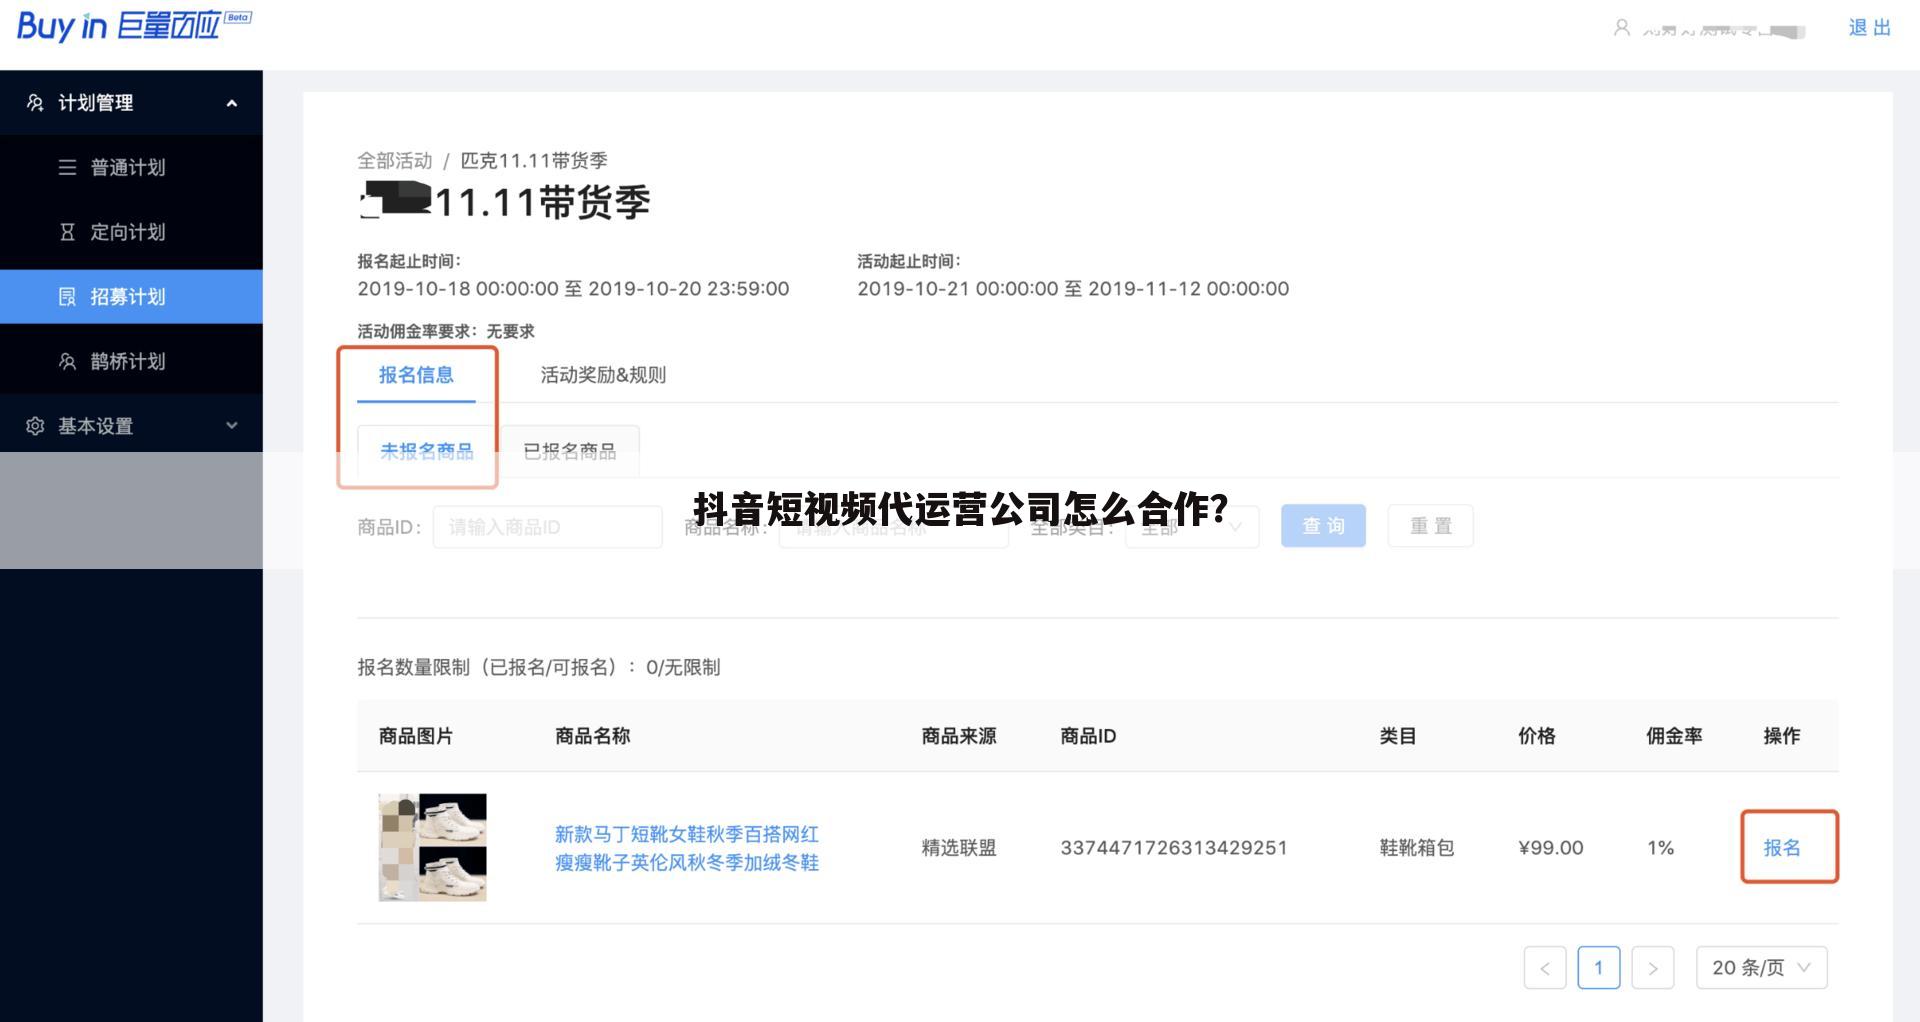1920x1022 pixels.
Task: Select page 1 in pagination
Action: point(1598,967)
